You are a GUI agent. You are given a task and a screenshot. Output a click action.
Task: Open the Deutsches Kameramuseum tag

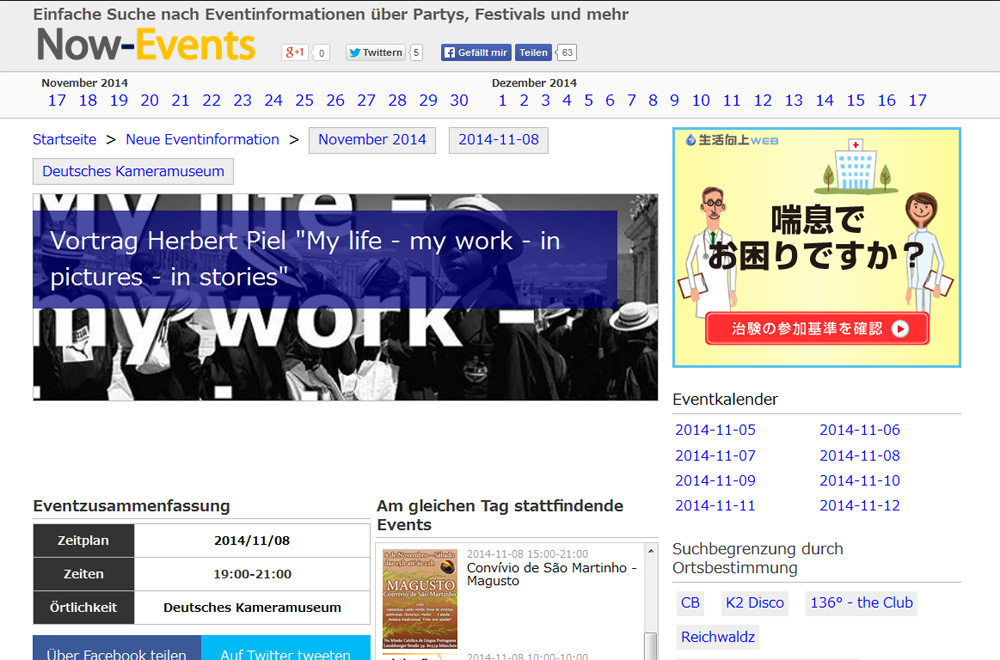[x=133, y=172]
